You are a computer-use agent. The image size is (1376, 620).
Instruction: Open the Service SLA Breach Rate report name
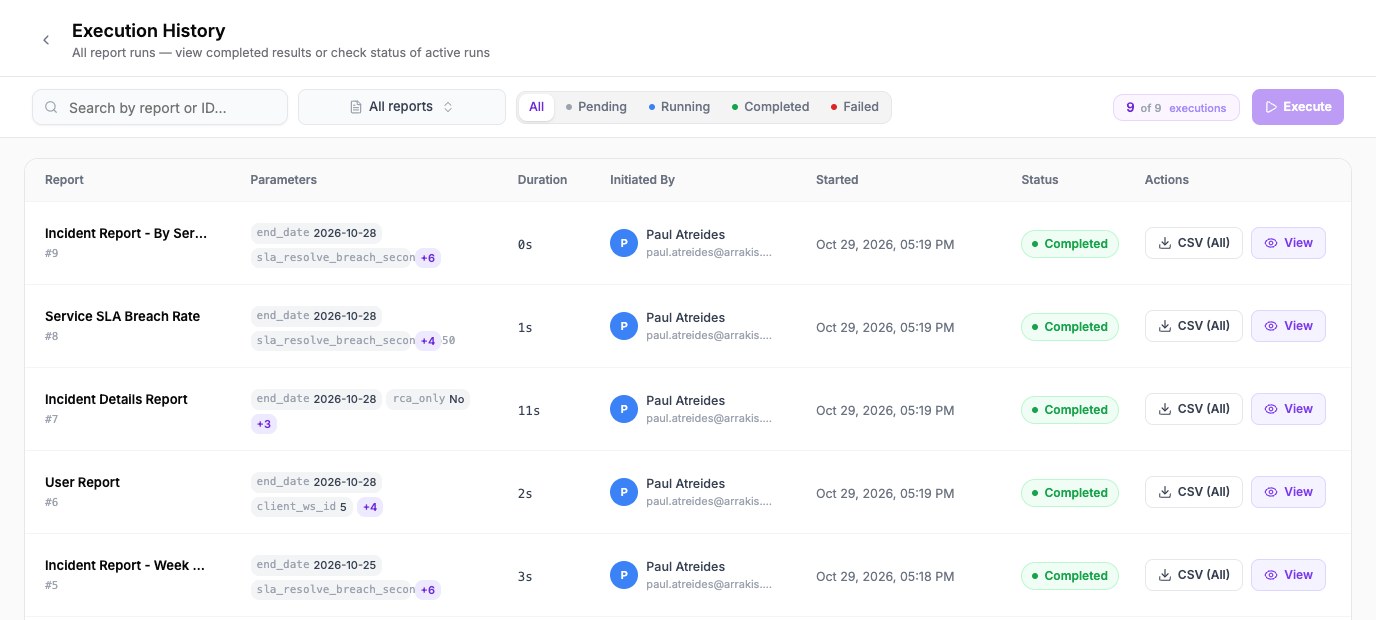pyautogui.click(x=122, y=316)
